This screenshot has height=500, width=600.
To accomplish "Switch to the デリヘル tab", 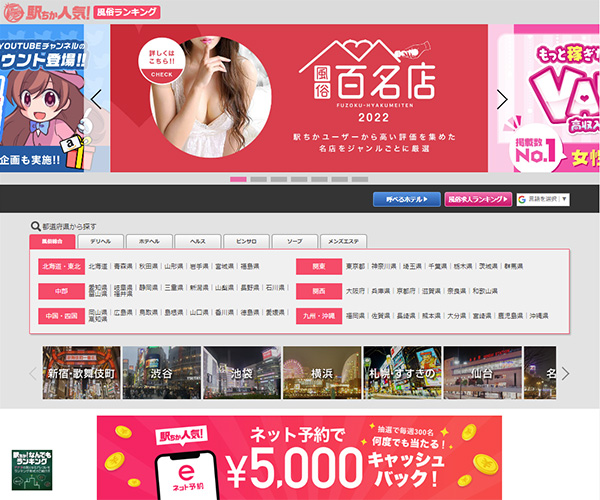I will pyautogui.click(x=101, y=241).
